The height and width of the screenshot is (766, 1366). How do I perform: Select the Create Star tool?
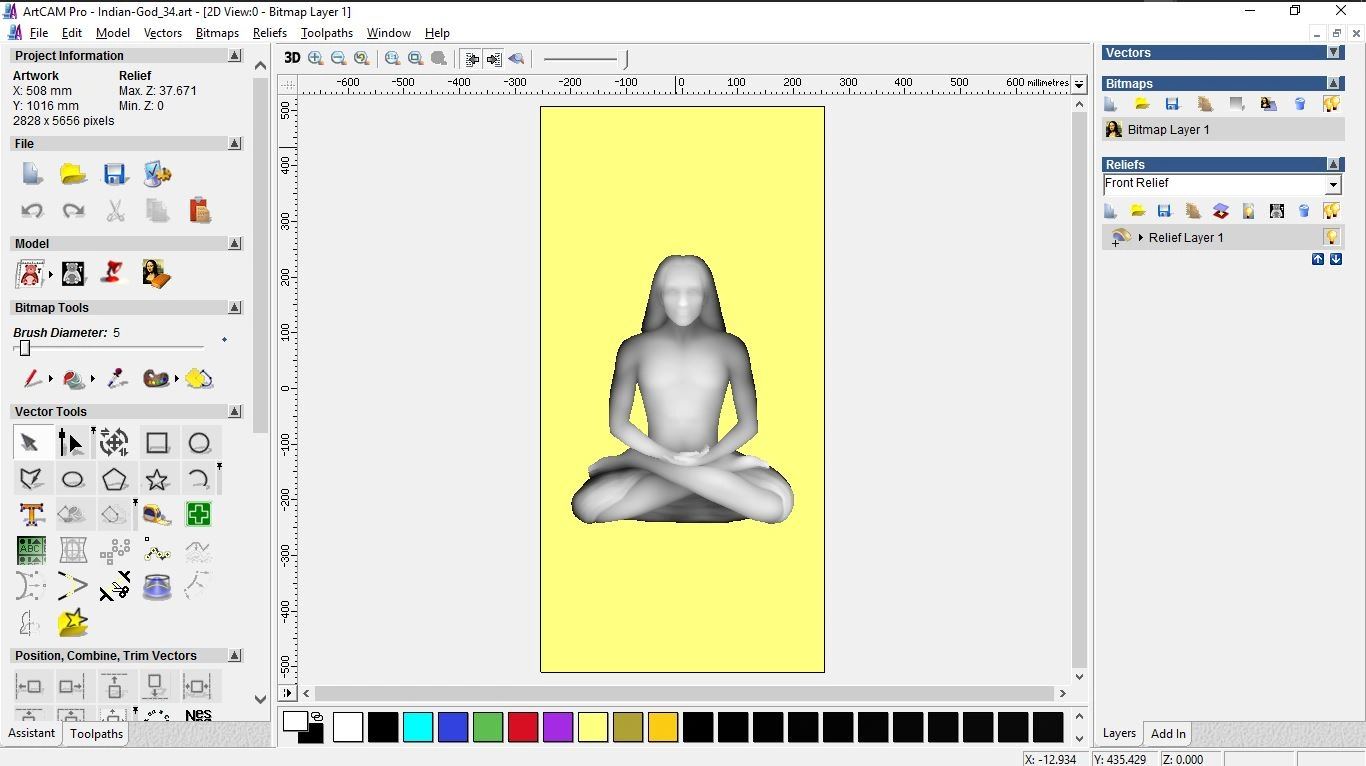pyautogui.click(x=157, y=479)
